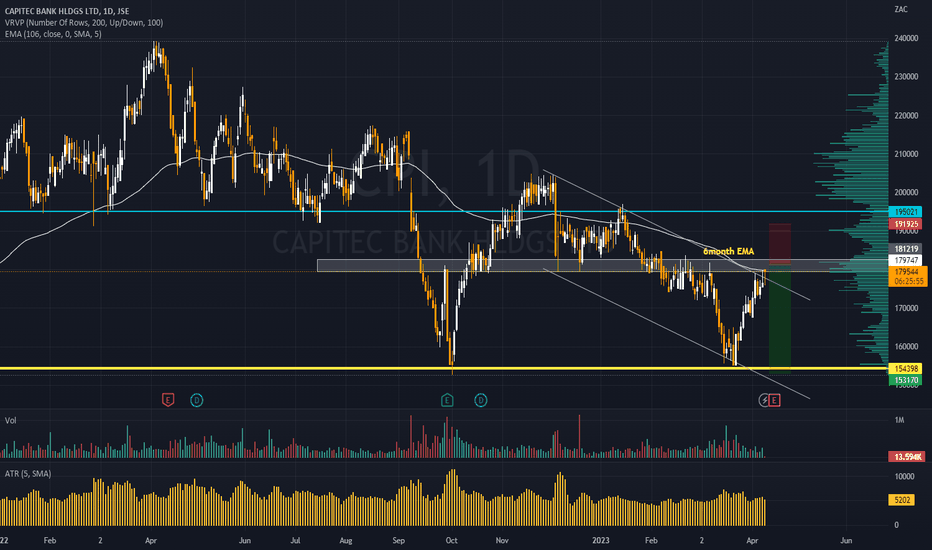
Task: Select the yellow 154398 price label
Action: click(906, 369)
